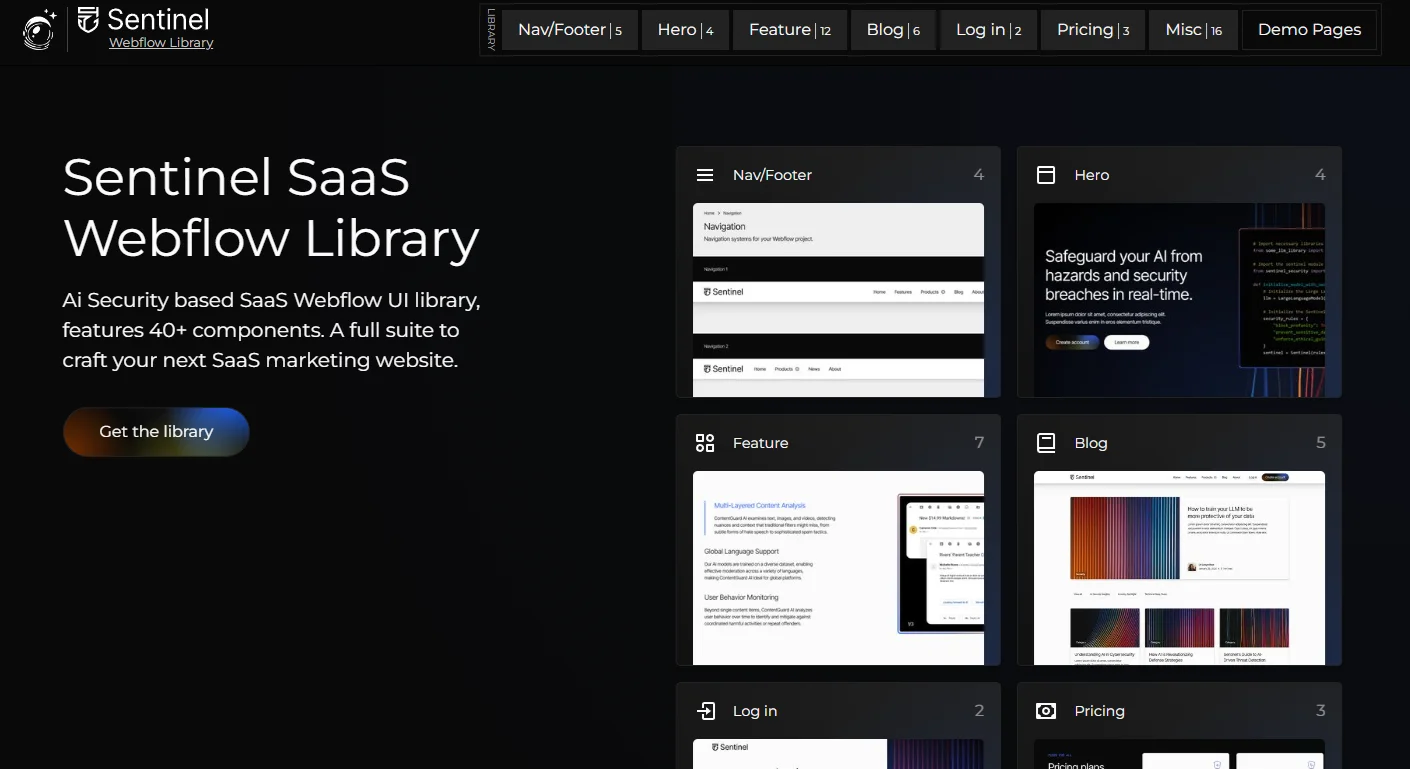Viewport: 1410px width, 769px height.
Task: Click the Sentinel SaaS Webflow Library heading
Action: coord(271,208)
